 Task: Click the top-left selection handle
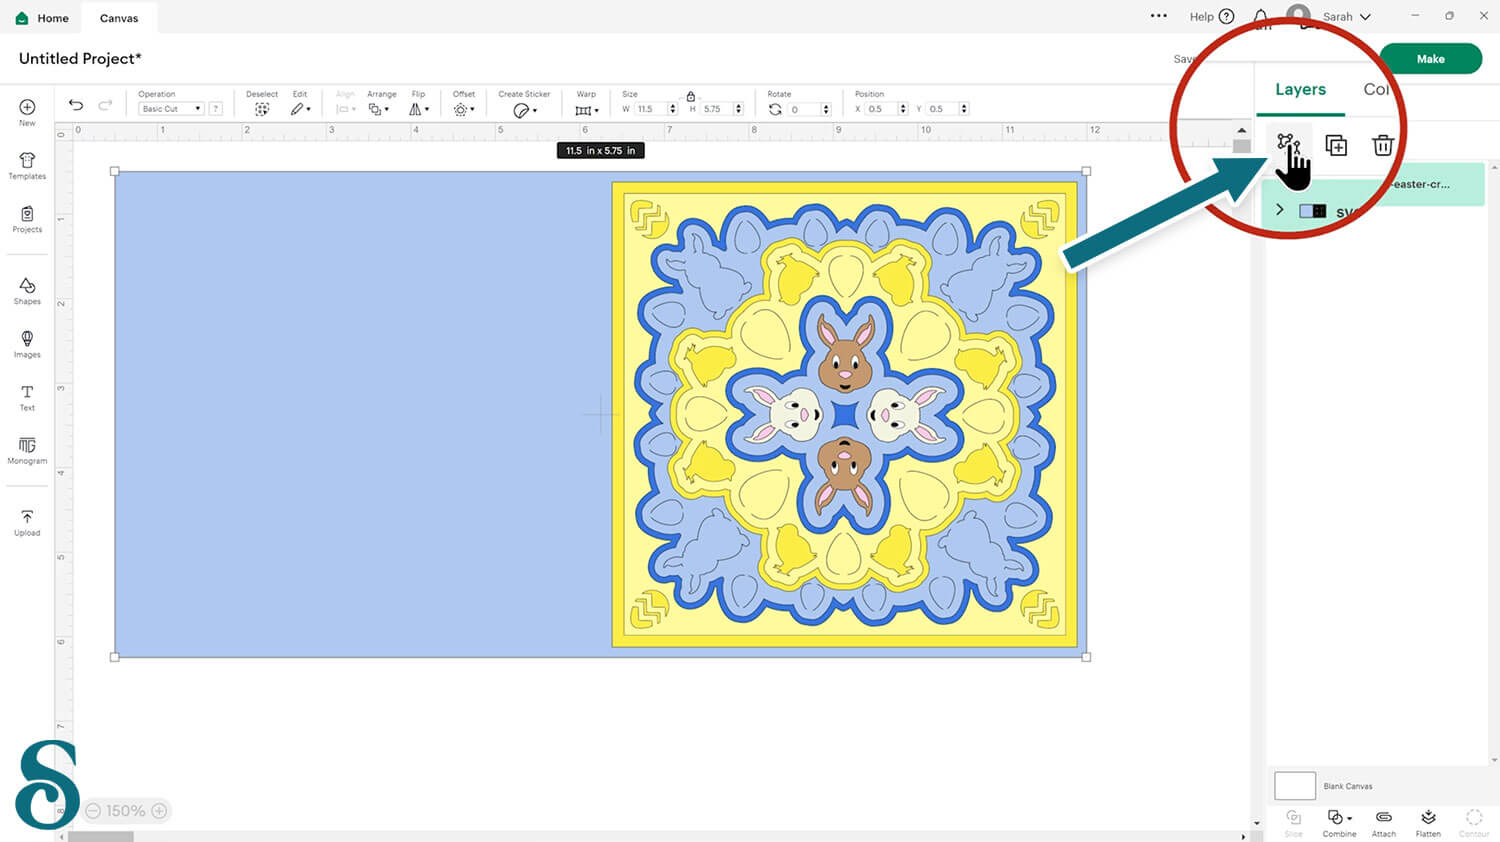click(x=114, y=171)
